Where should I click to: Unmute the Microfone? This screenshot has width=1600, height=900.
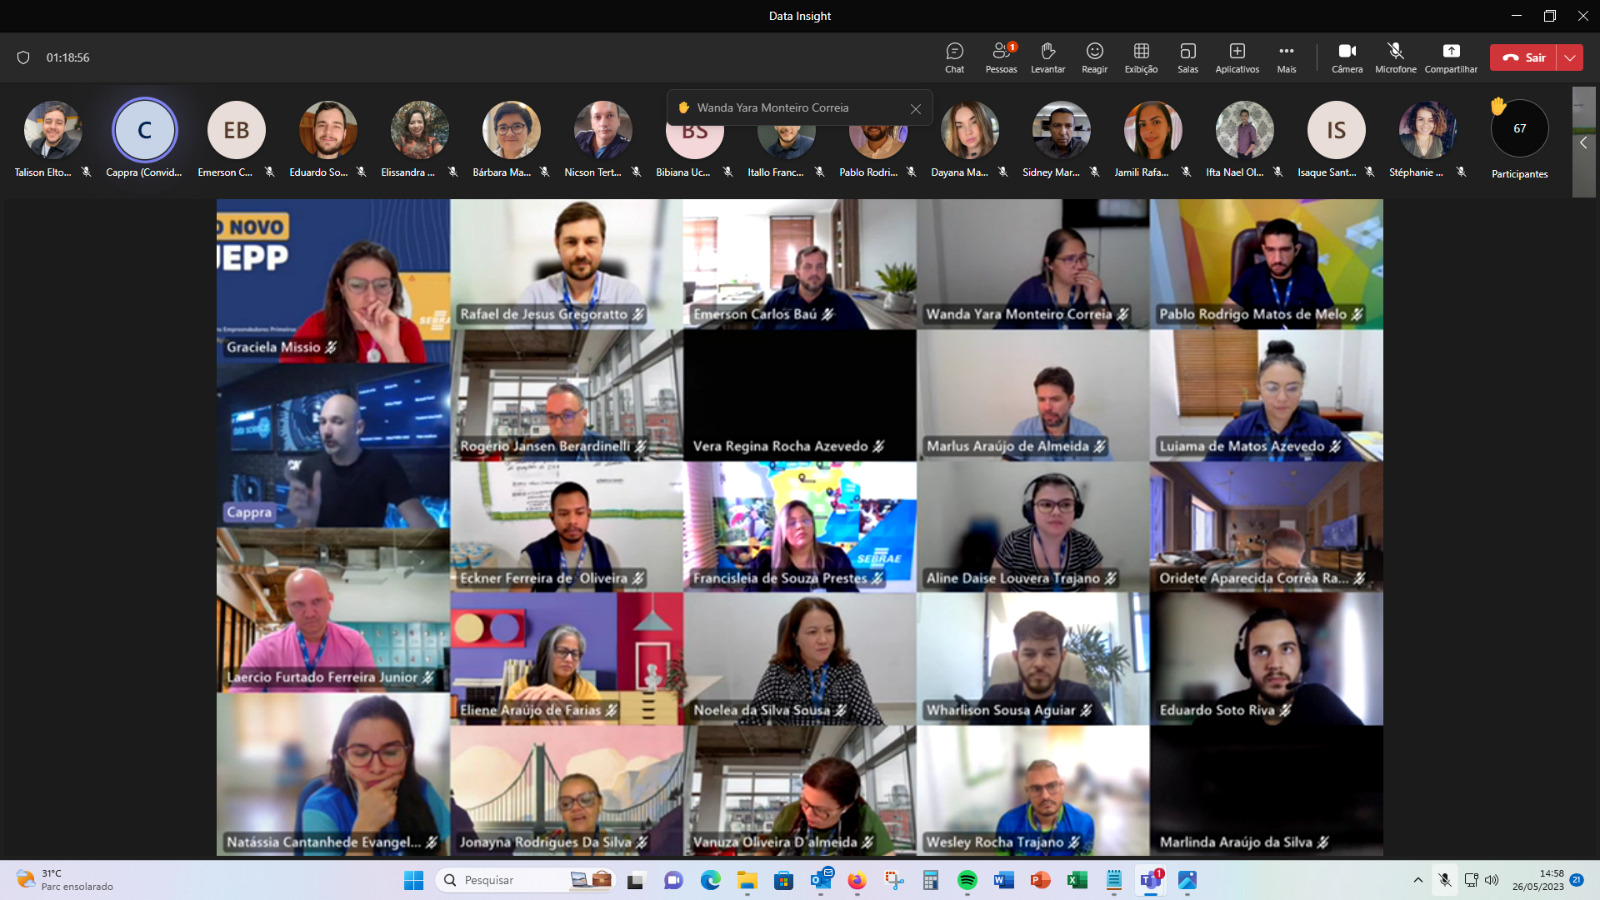(1395, 57)
